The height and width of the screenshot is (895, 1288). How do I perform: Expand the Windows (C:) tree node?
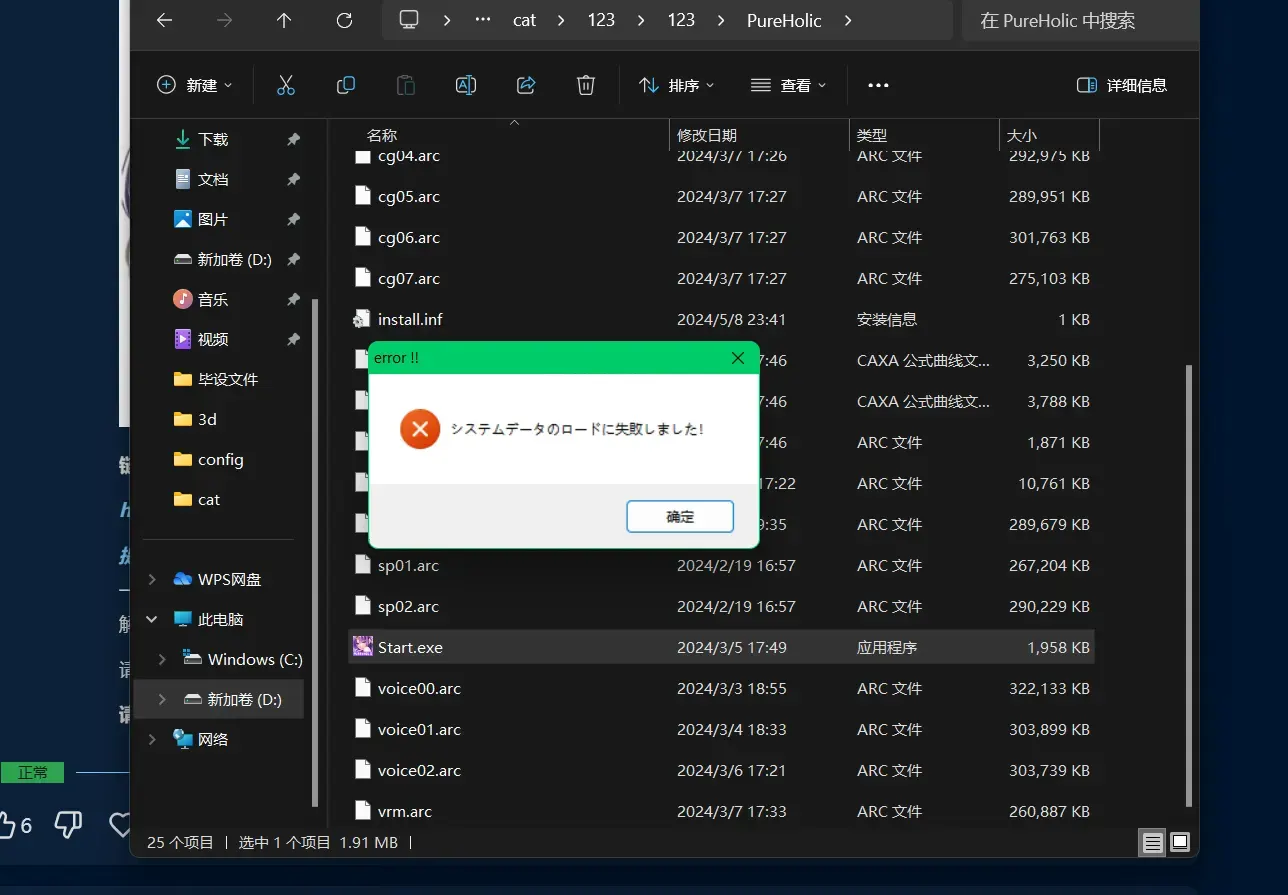click(x=162, y=659)
